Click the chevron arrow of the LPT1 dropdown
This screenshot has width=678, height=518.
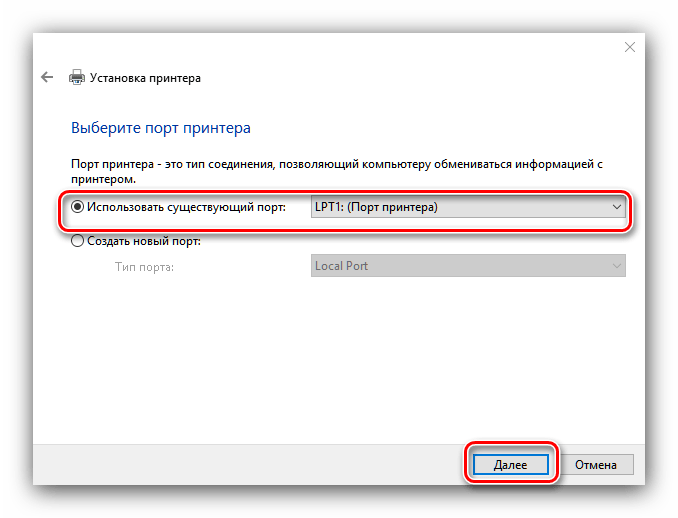616,208
